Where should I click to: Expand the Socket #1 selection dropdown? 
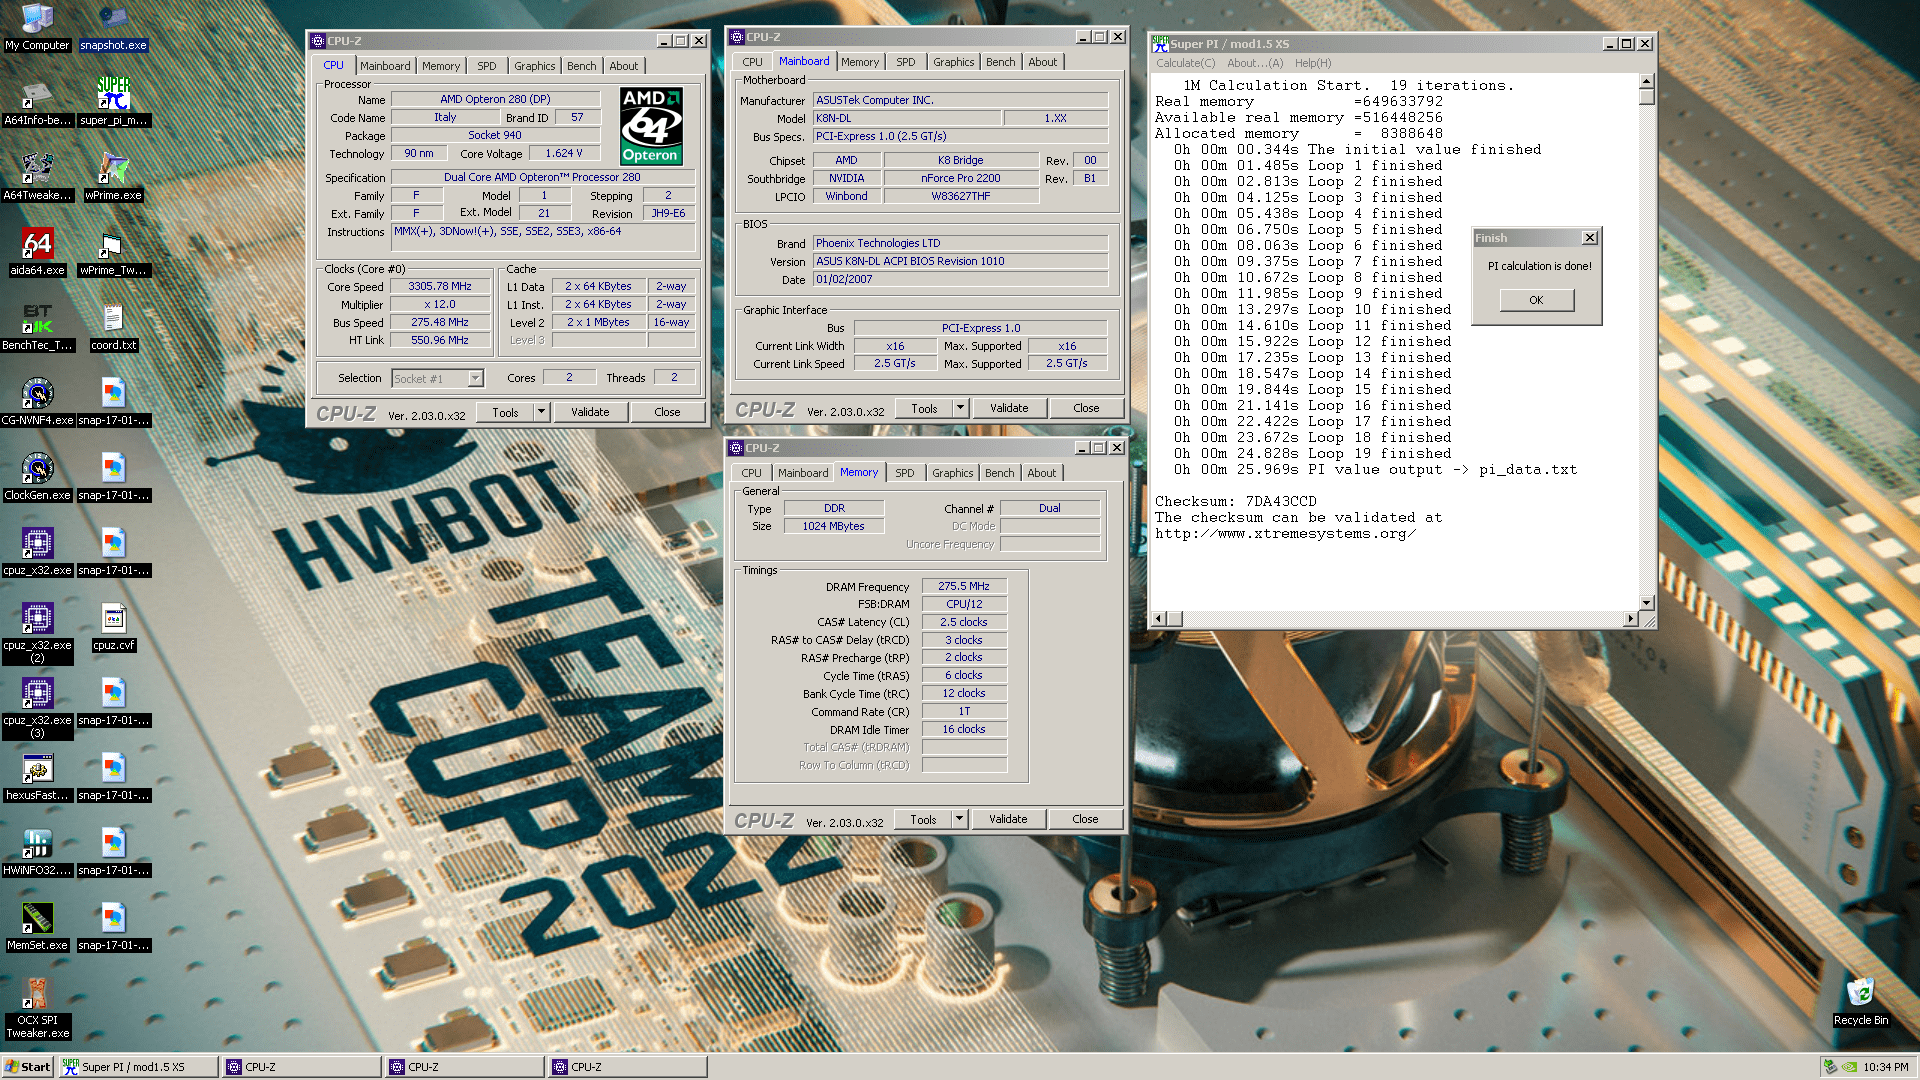point(476,379)
